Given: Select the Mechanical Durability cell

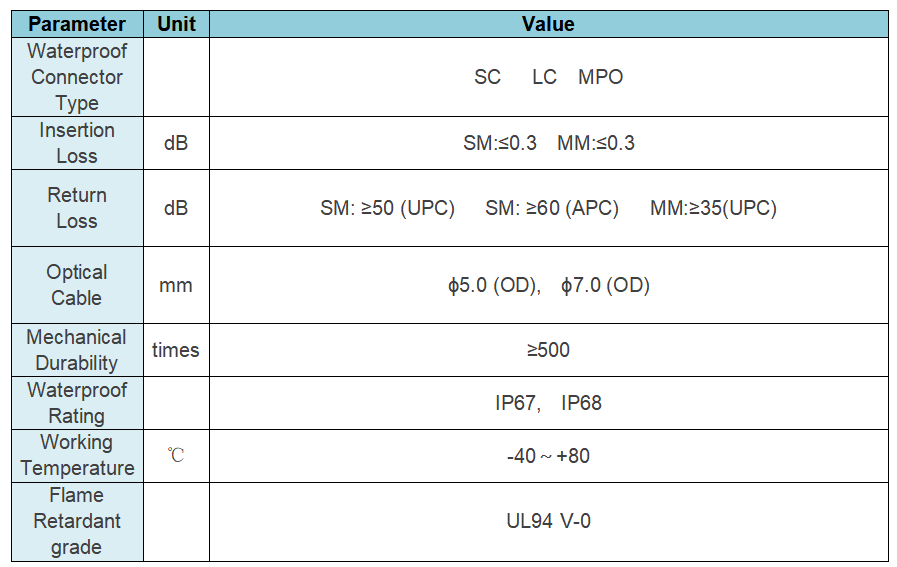Looking at the screenshot, I should tap(77, 350).
